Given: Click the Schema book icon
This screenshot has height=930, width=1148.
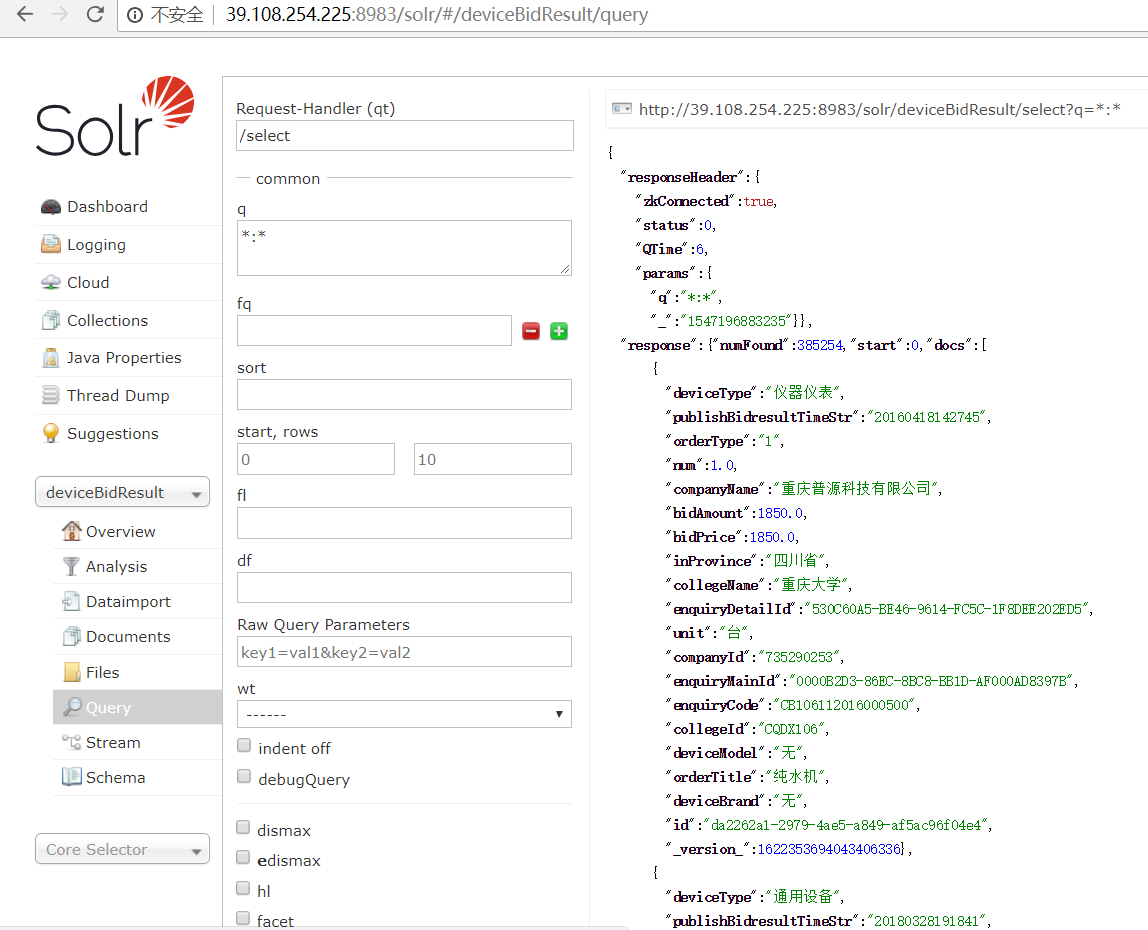Looking at the screenshot, I should point(72,777).
